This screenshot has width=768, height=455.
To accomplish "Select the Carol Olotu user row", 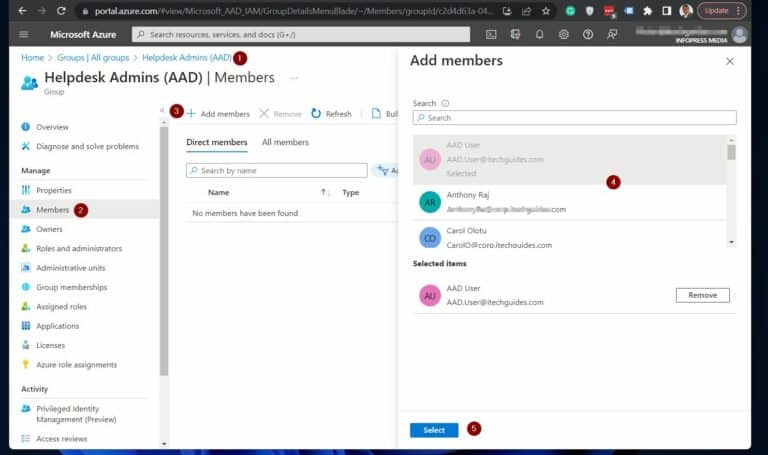I will 569,237.
